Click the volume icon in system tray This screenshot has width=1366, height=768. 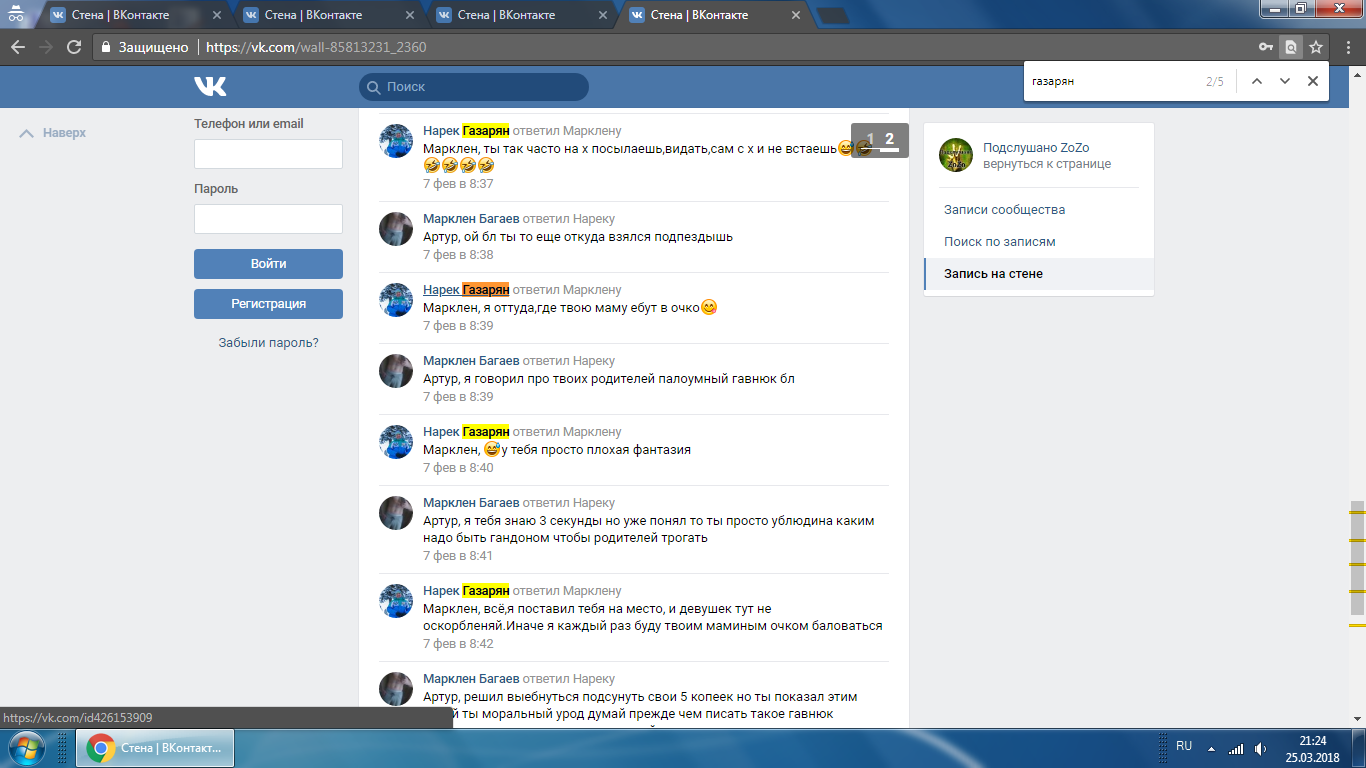[1260, 748]
